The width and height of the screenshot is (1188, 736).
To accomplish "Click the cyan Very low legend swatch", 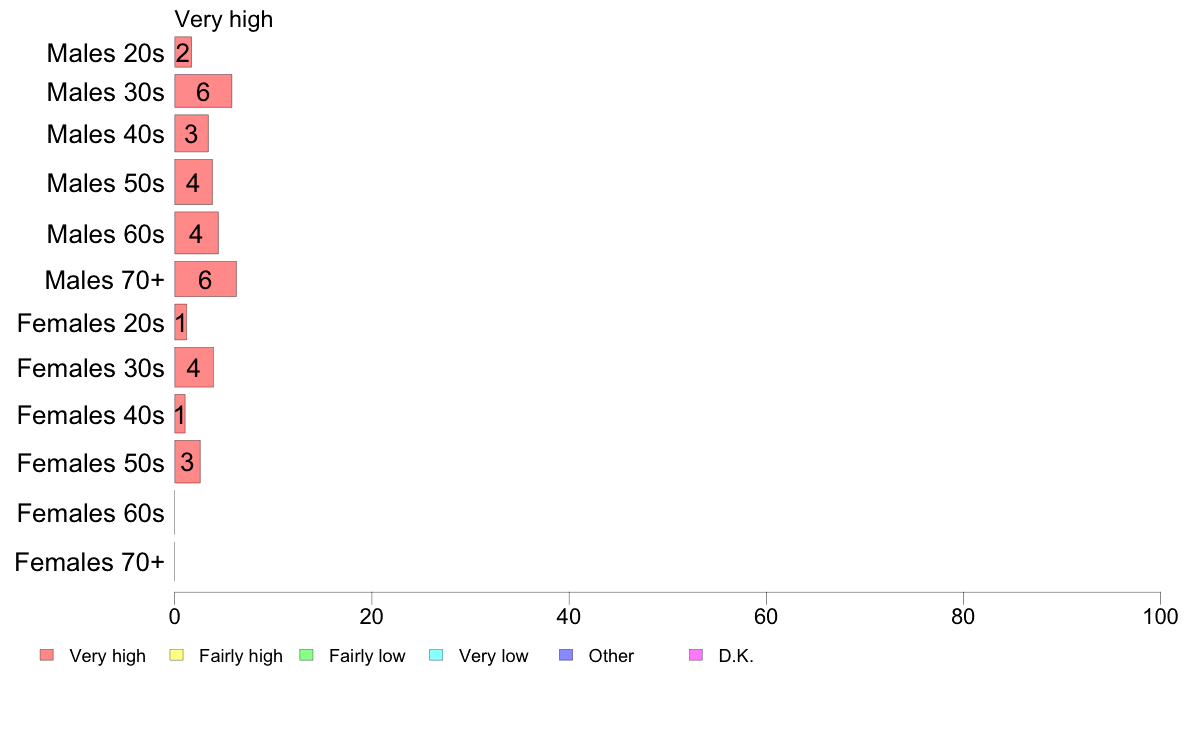I will (436, 655).
